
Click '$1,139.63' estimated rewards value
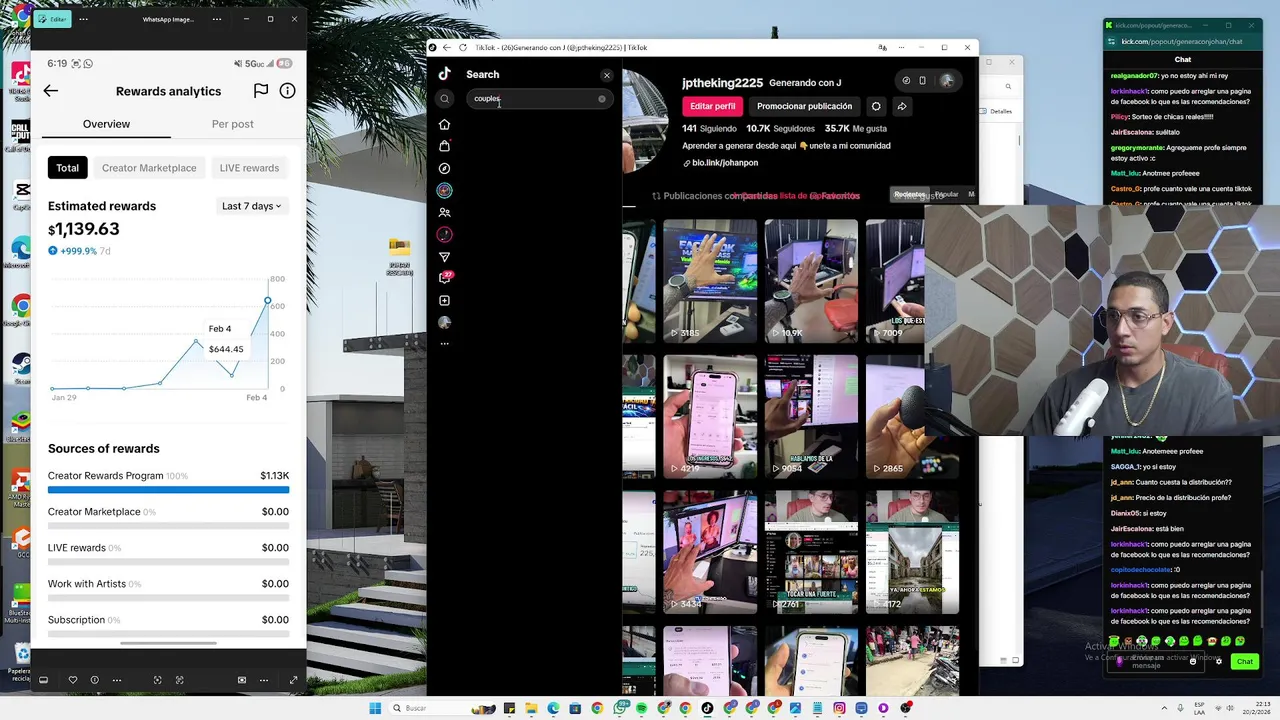(x=84, y=229)
